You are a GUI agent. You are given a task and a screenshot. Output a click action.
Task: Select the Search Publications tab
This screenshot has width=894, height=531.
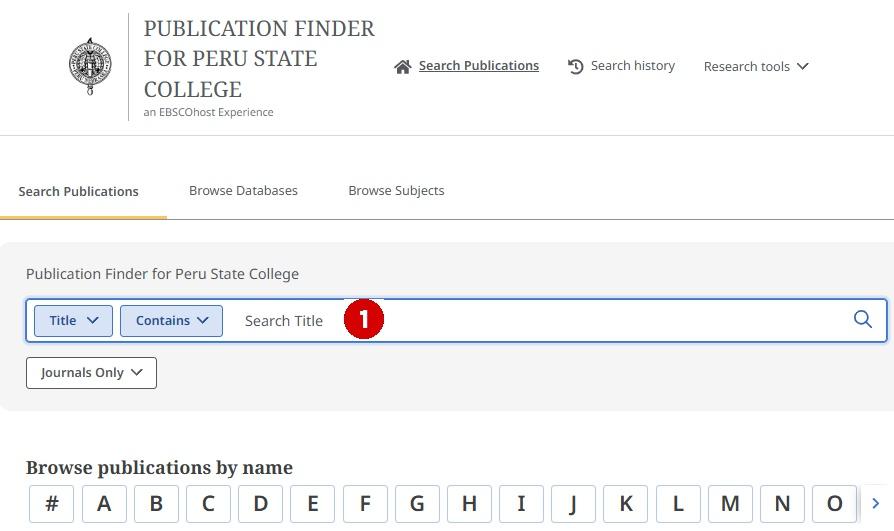coord(78,192)
